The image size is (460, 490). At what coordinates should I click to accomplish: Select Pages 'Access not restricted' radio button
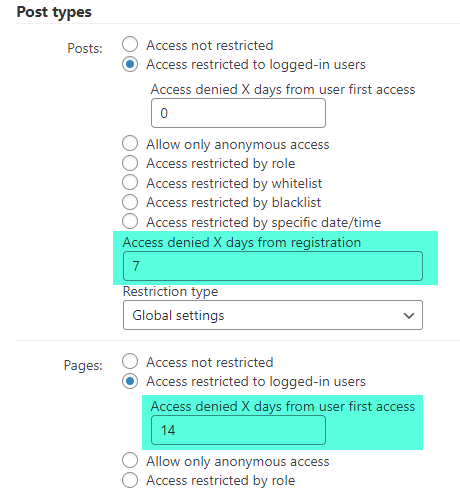coord(130,361)
